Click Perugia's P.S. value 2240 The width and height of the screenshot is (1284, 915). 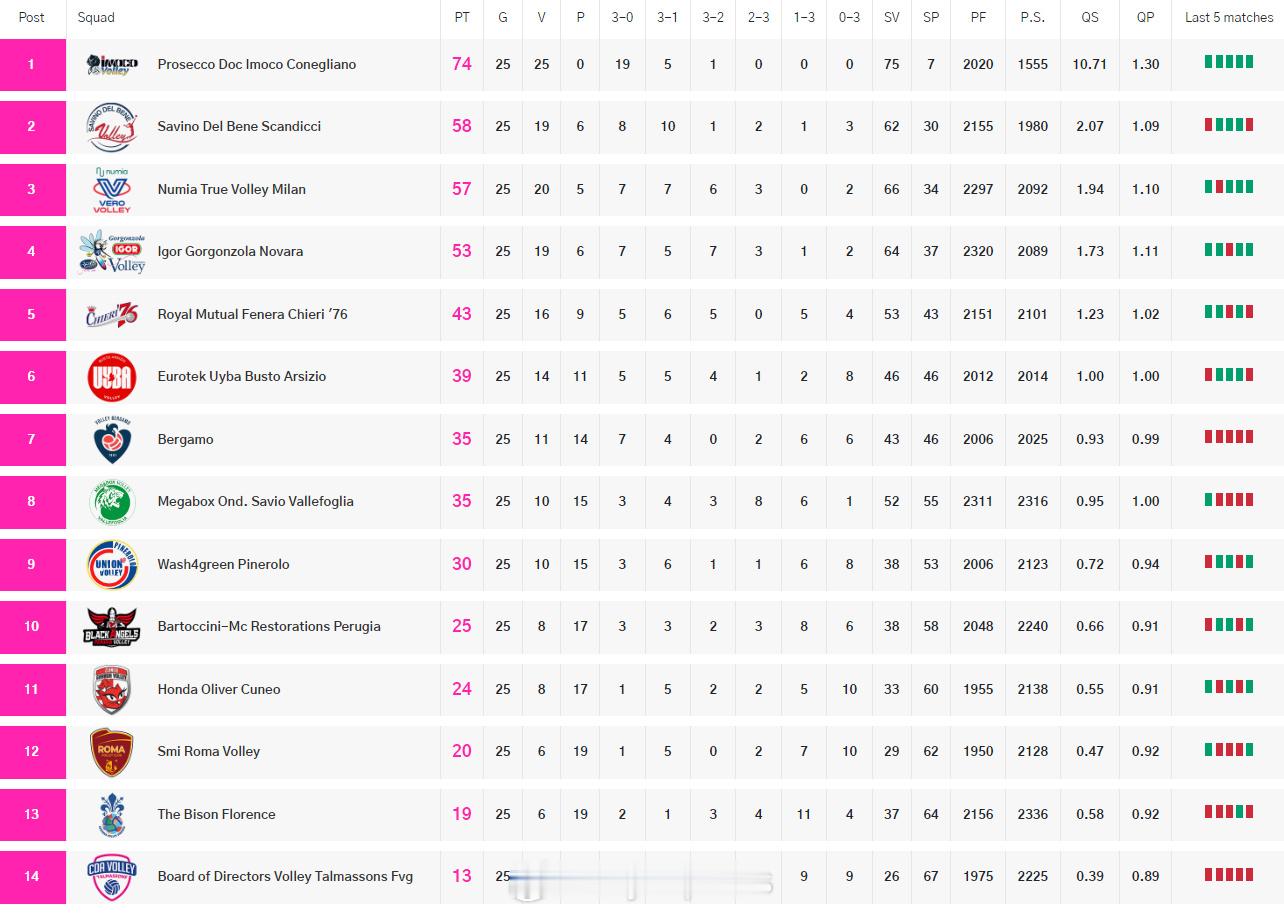pyautogui.click(x=1033, y=626)
